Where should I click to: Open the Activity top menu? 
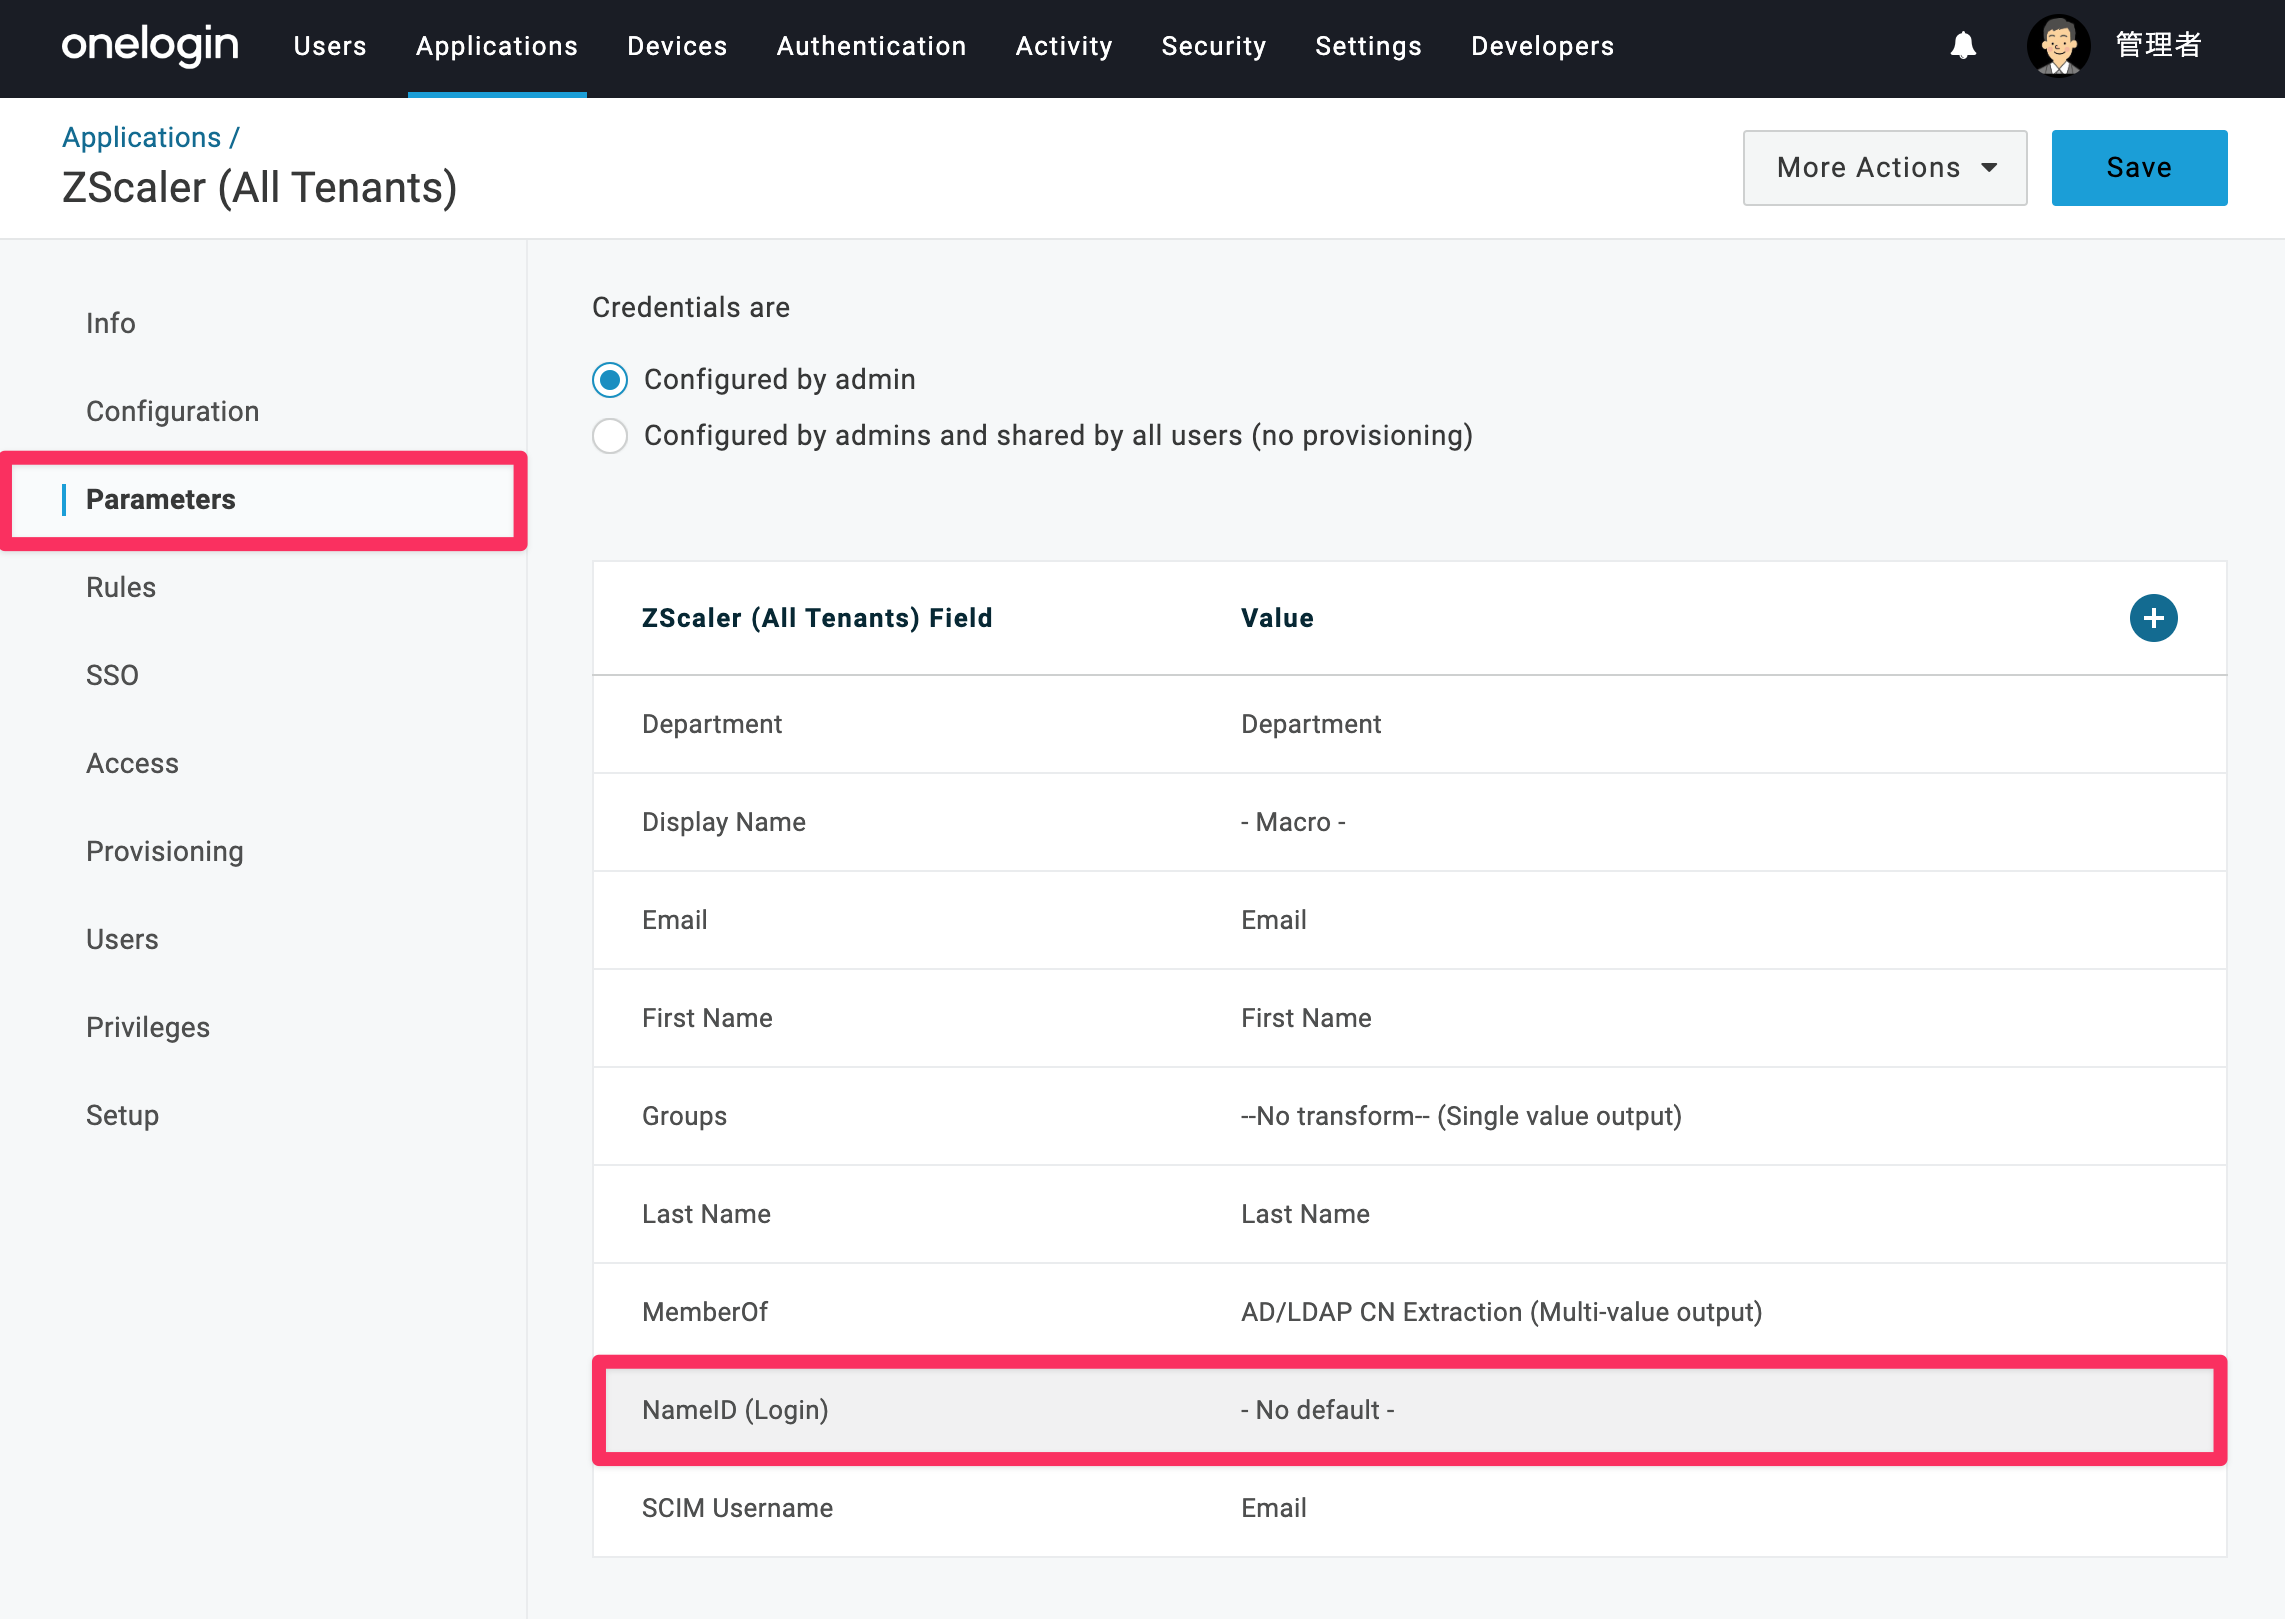(1064, 46)
